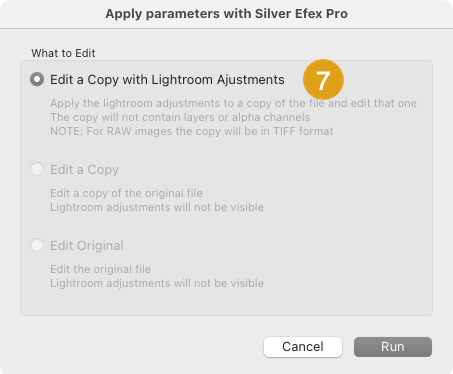
Task: Click the visibility warning below Edit Original
Action: point(157,283)
